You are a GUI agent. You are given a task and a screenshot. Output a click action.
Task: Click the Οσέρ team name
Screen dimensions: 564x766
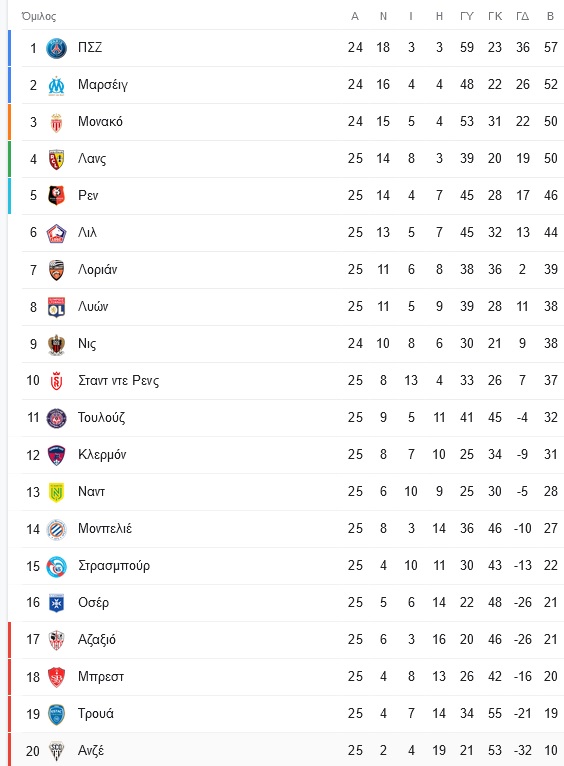[x=93, y=603]
